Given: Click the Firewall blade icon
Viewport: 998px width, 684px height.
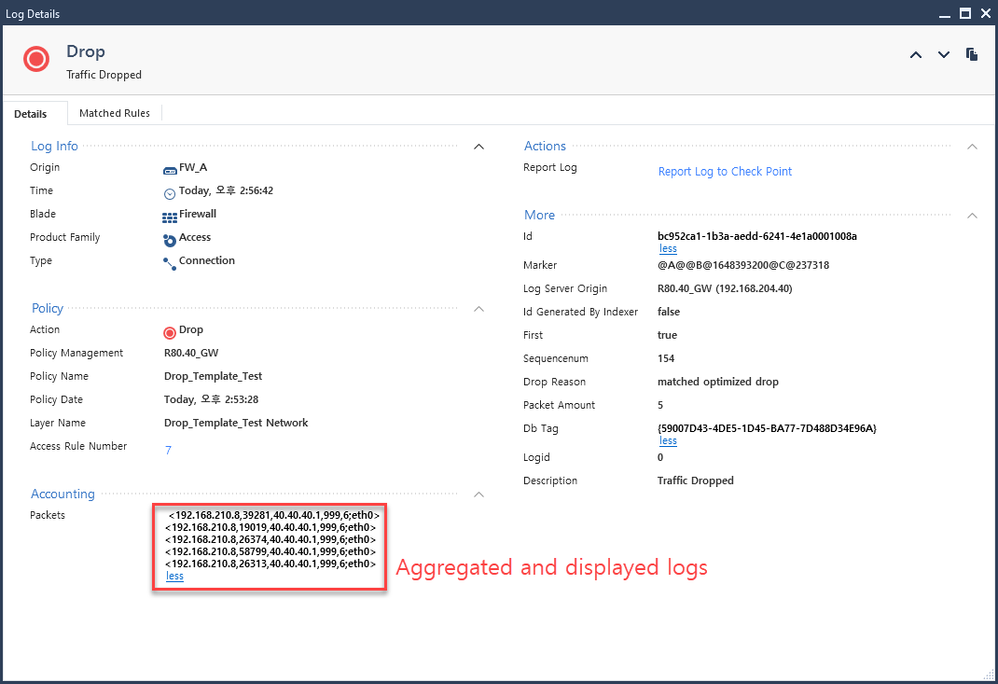Looking at the screenshot, I should [170, 216].
